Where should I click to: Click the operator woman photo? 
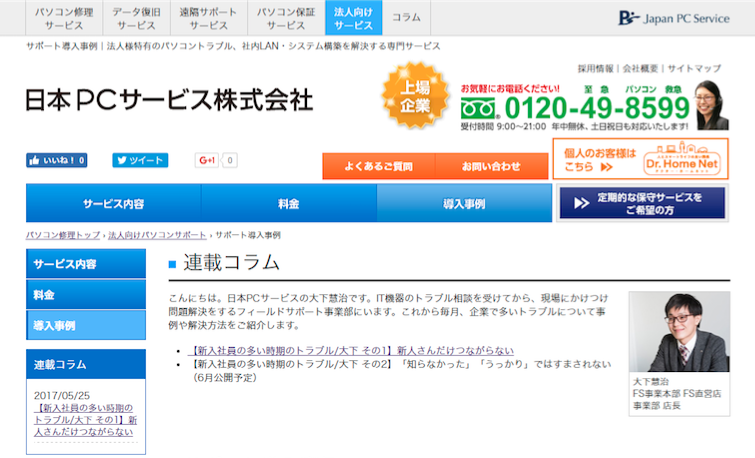[x=711, y=105]
